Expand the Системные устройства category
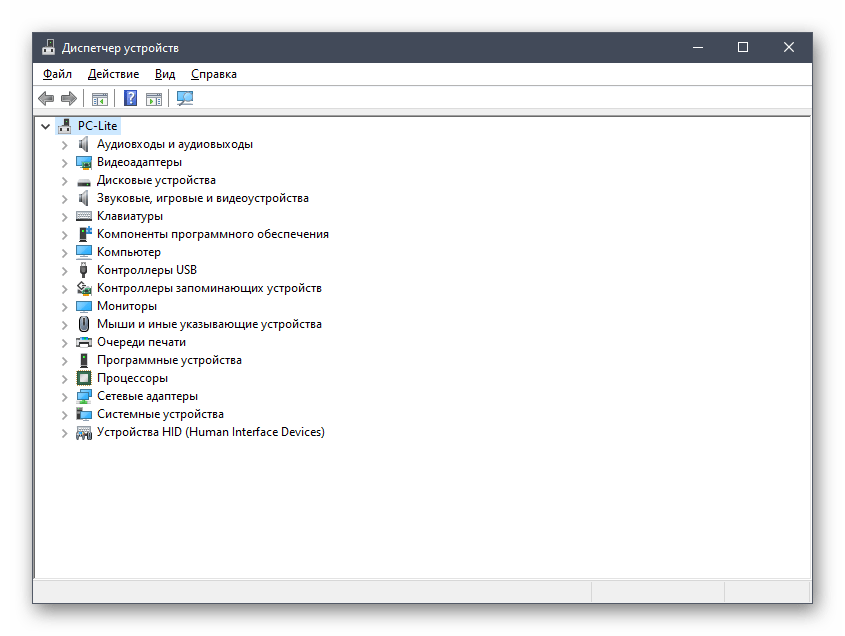 [x=65, y=415]
